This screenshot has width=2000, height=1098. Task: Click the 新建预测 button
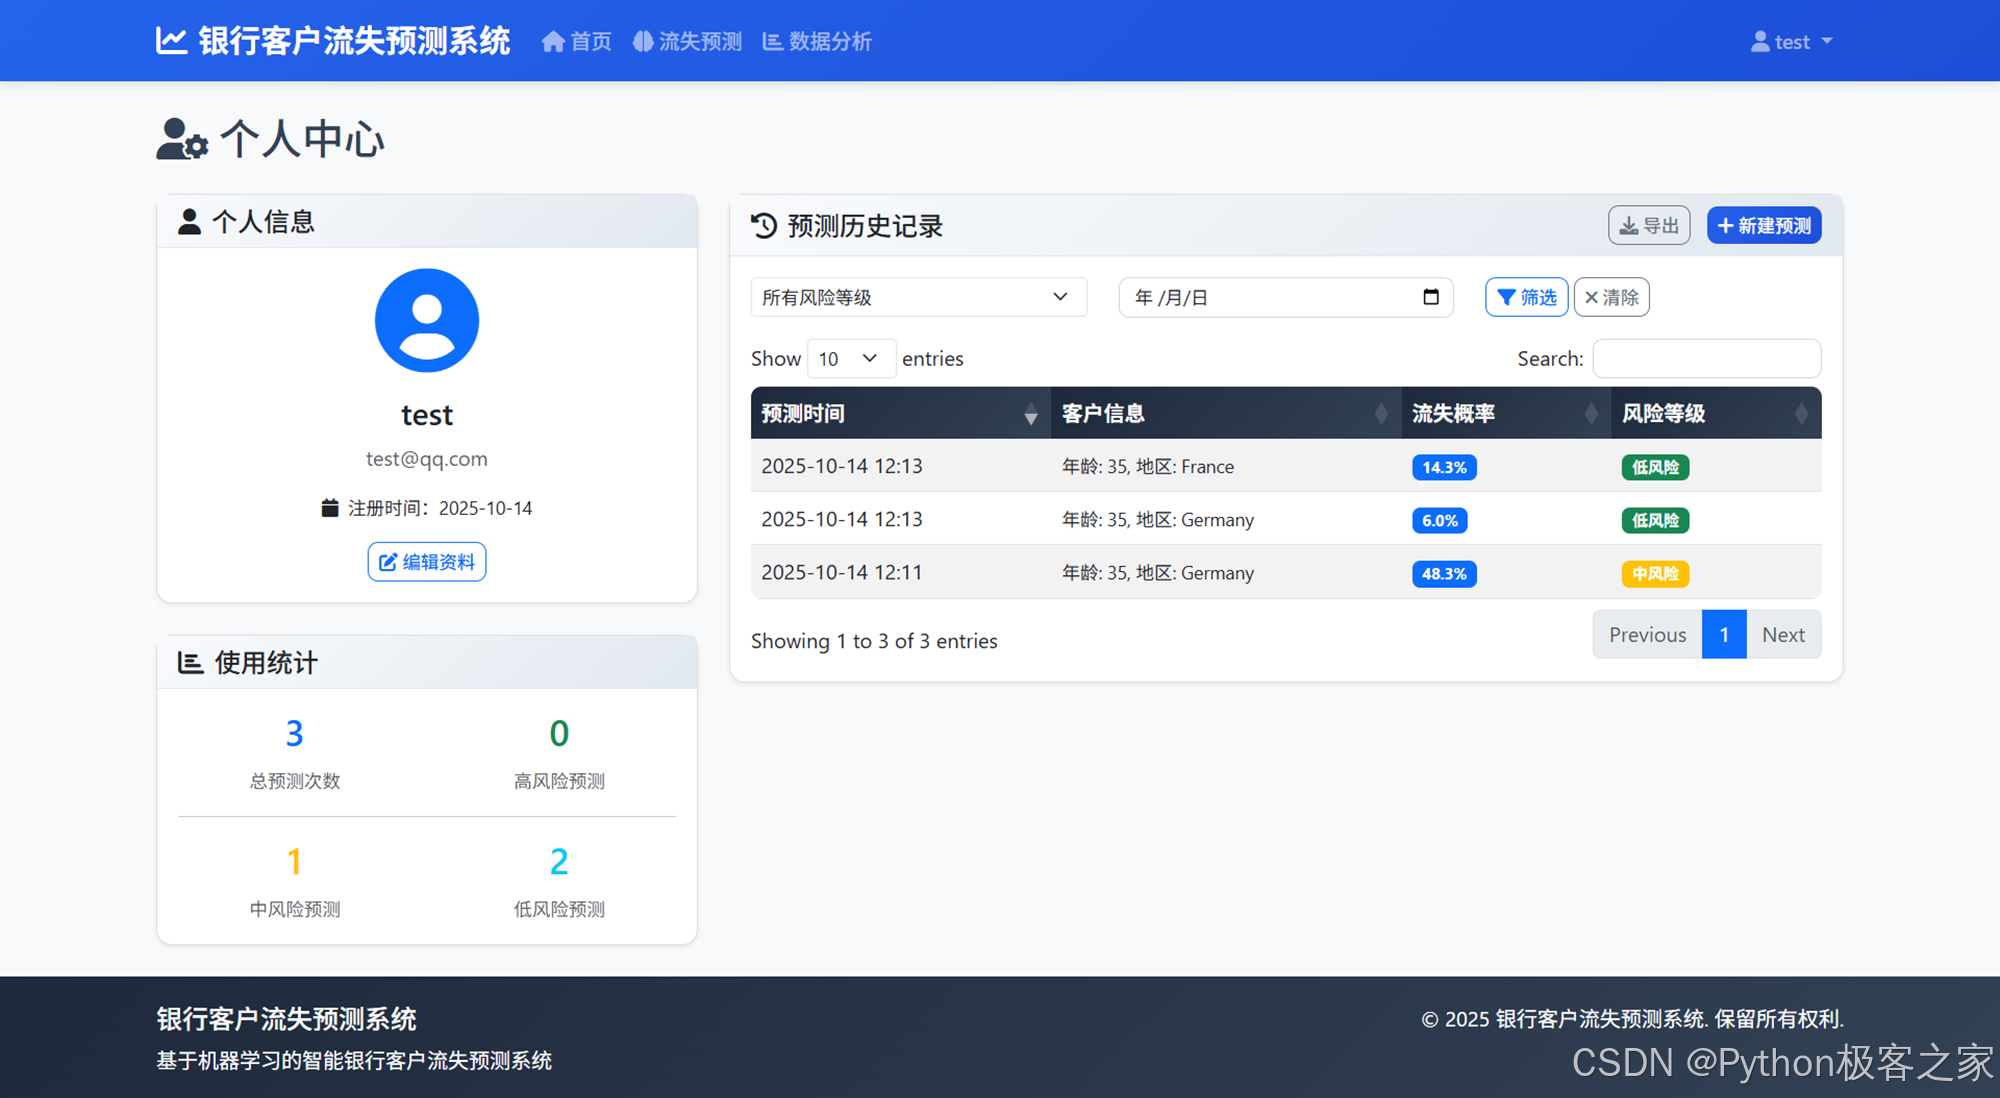1764,226
